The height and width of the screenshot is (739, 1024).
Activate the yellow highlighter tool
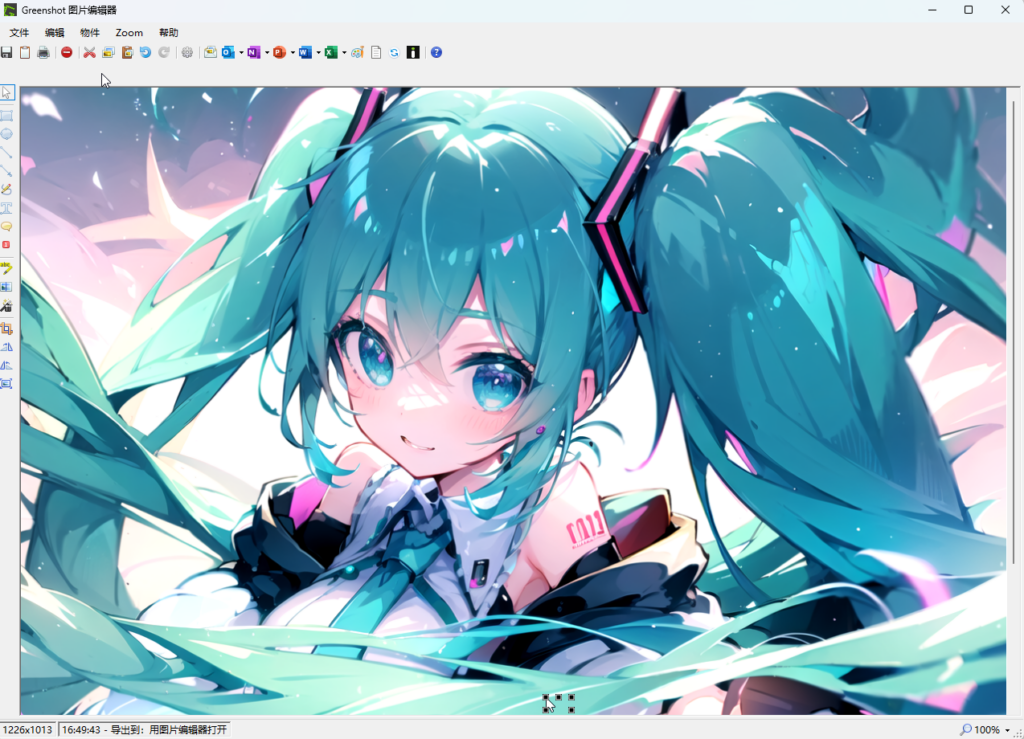[7, 268]
